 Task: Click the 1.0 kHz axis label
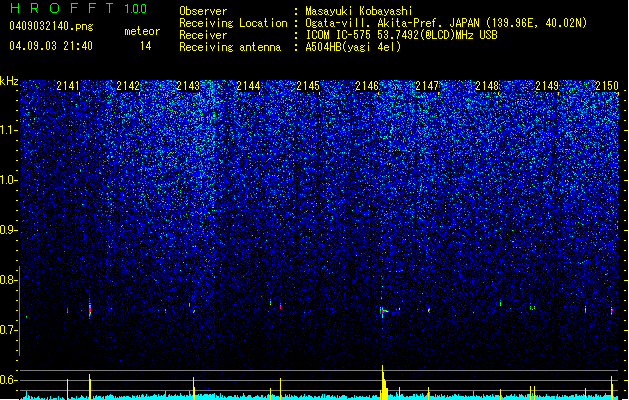pyautogui.click(x=8, y=180)
